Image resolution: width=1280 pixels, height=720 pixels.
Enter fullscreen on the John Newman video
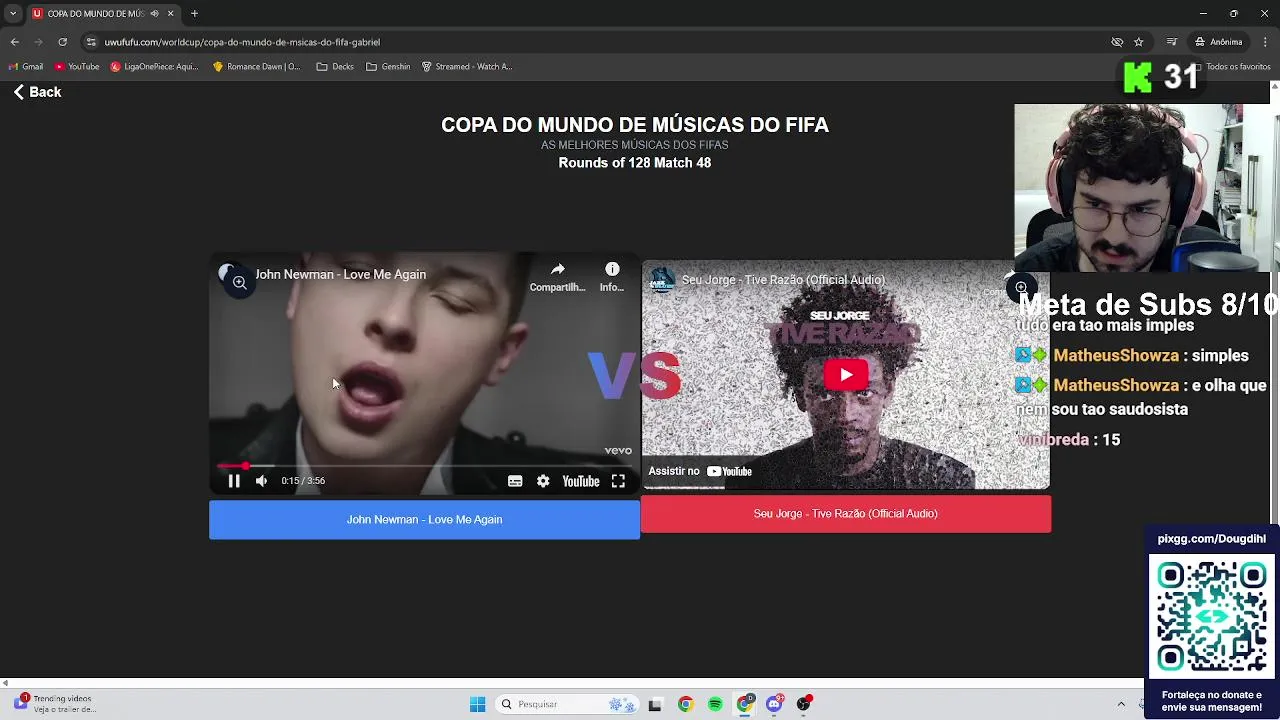[618, 481]
